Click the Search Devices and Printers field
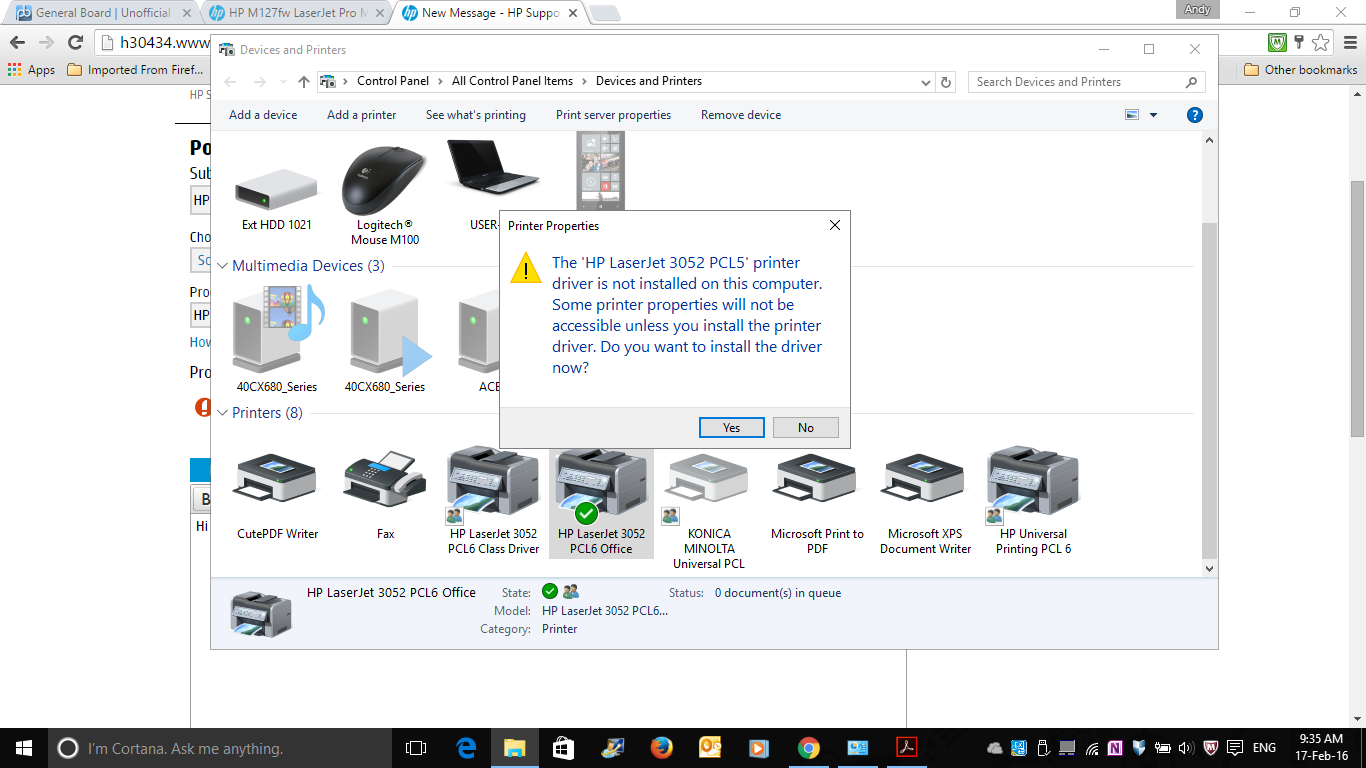This screenshot has height=768, width=1366. (x=1075, y=82)
